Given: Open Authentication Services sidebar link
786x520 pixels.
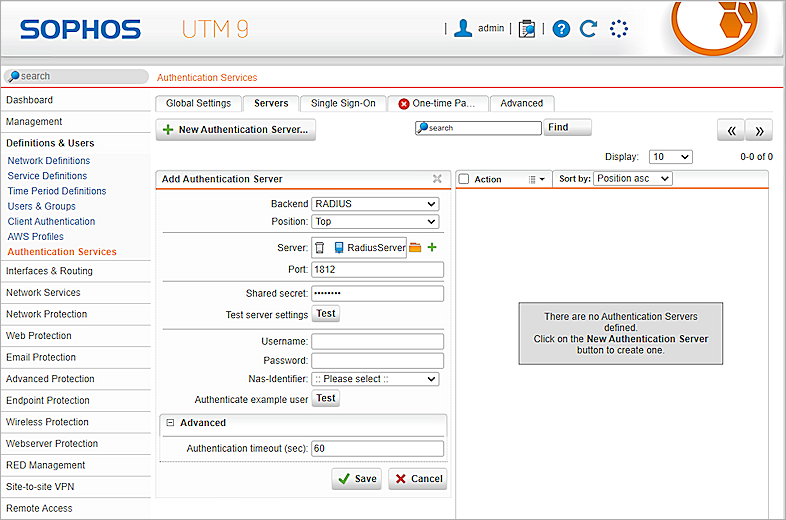Looking at the screenshot, I should [x=62, y=252].
